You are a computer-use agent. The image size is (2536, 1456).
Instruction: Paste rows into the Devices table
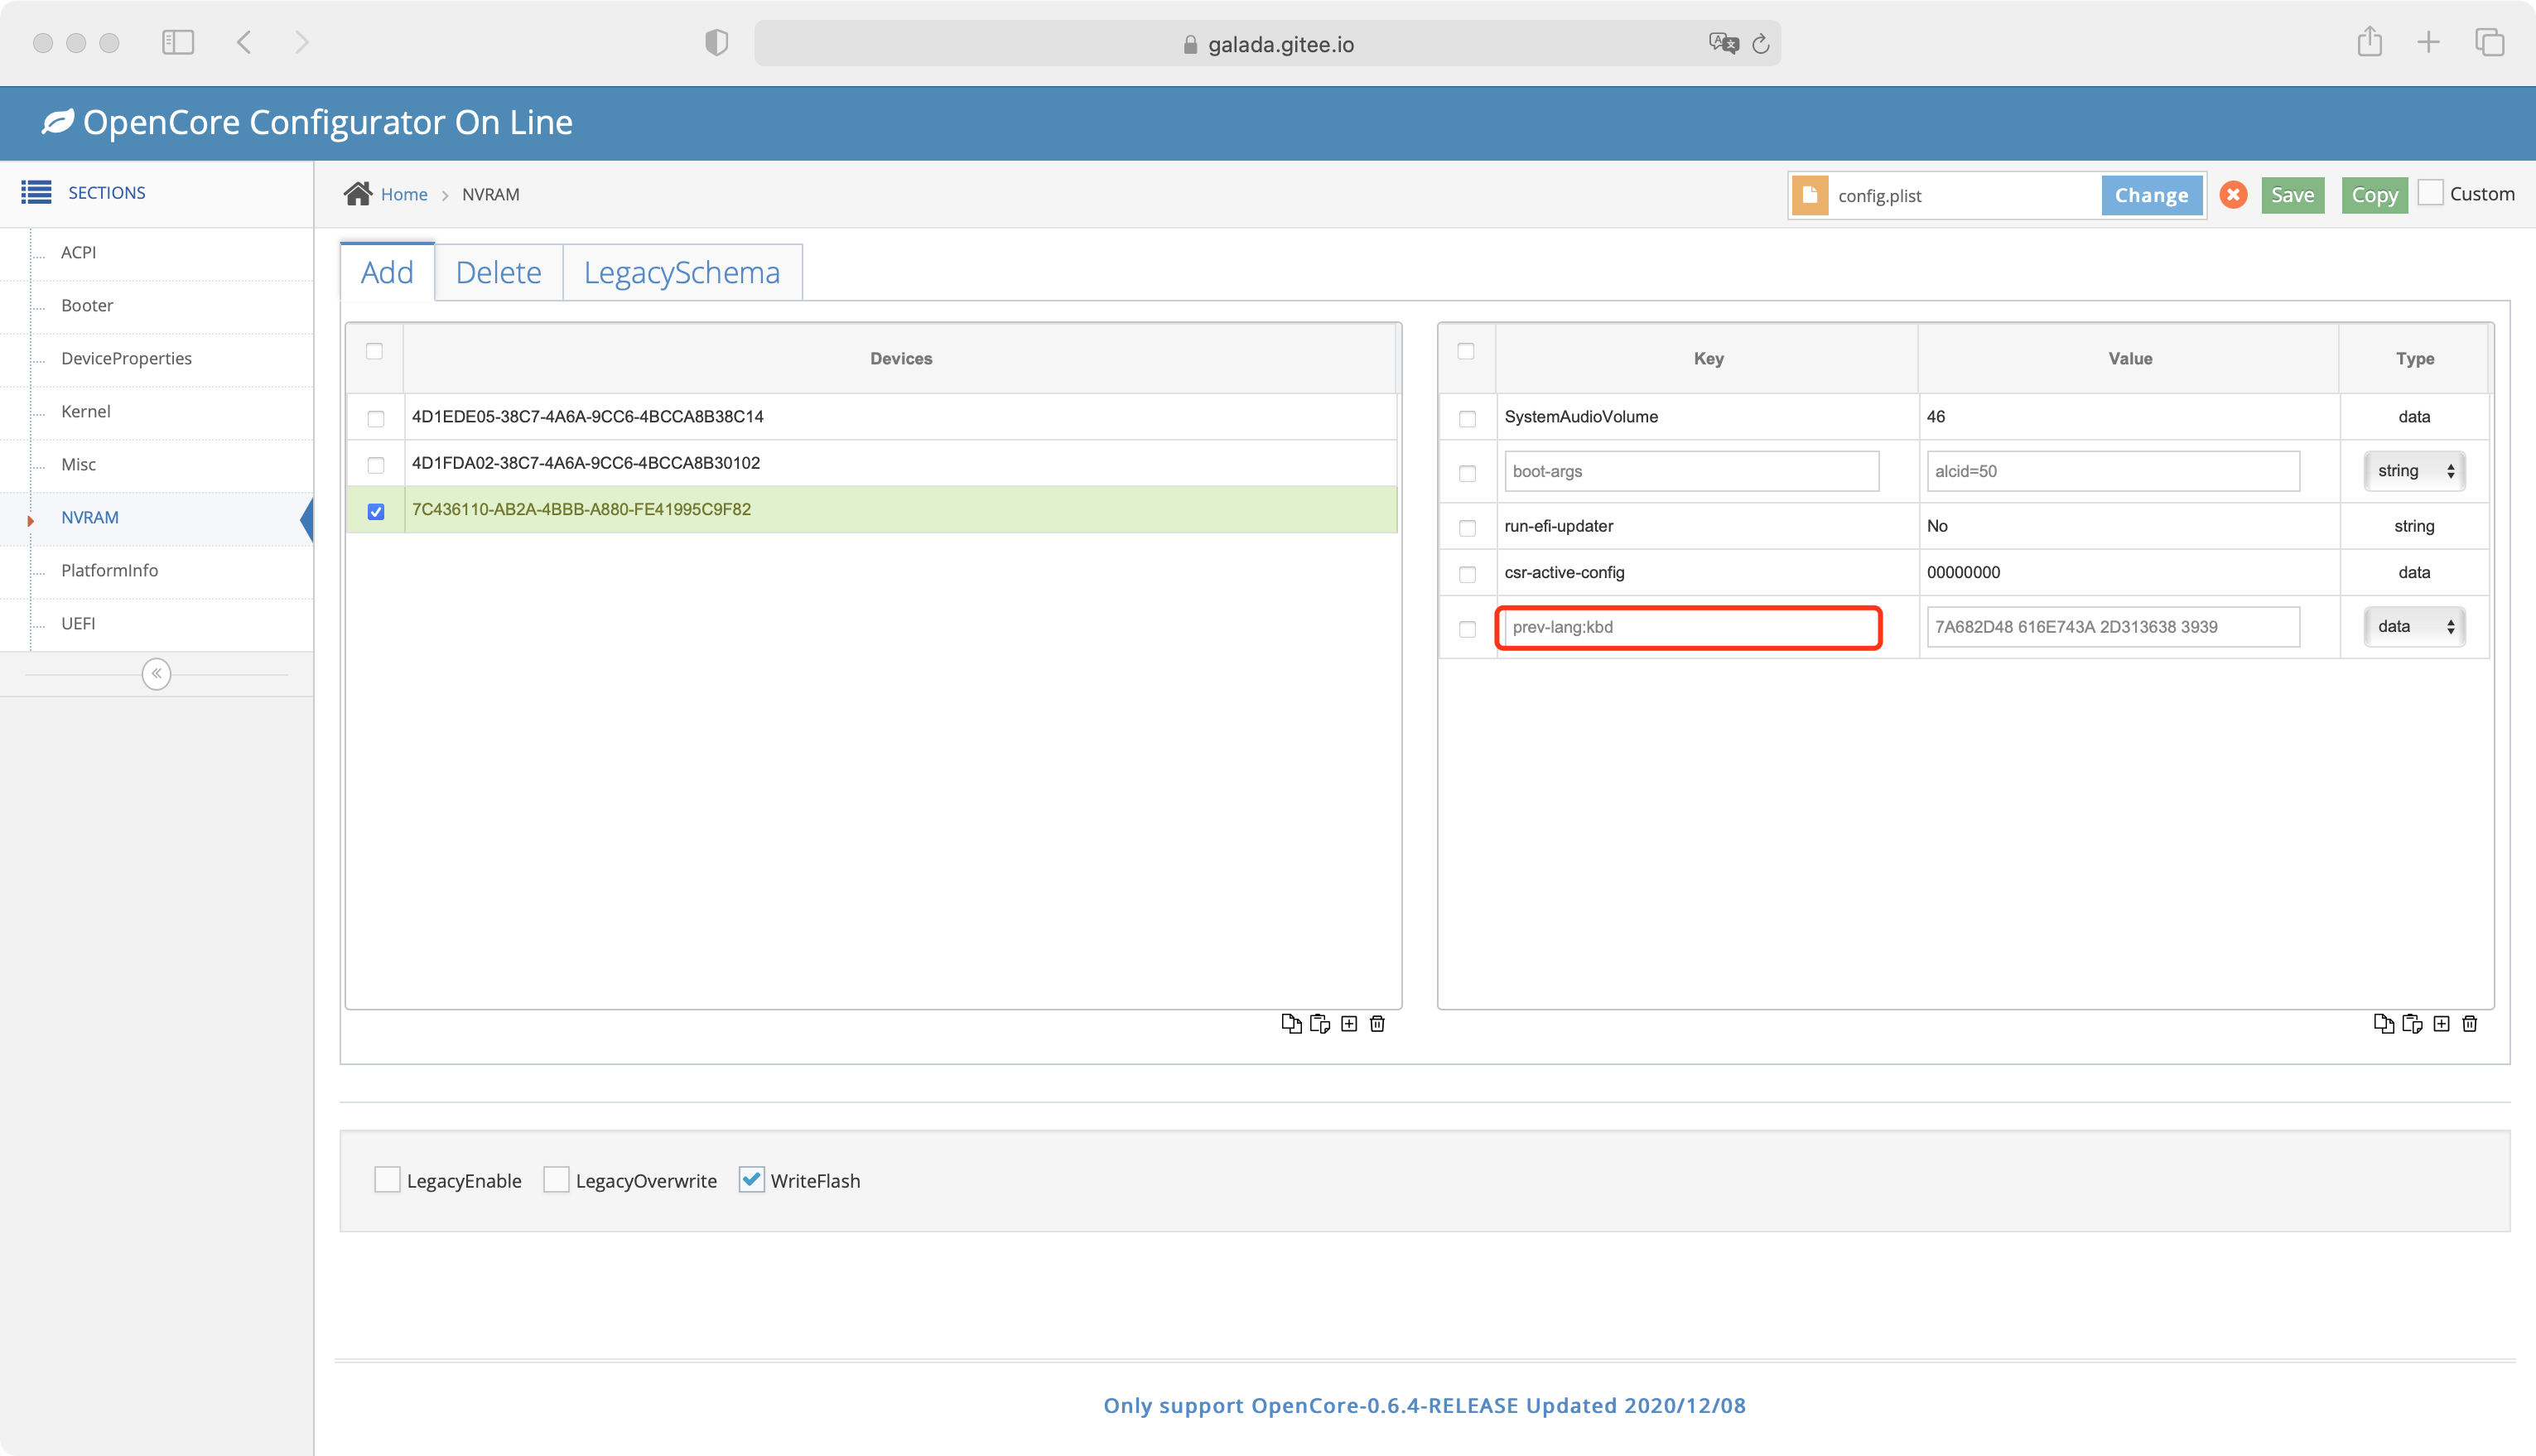click(x=1320, y=1023)
